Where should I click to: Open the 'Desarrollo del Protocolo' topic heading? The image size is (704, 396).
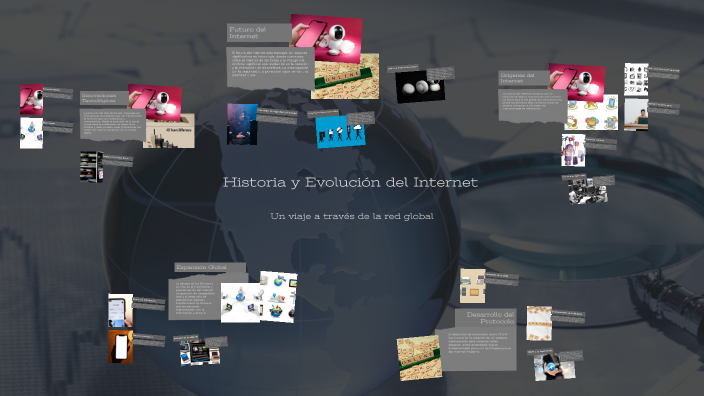coord(490,318)
